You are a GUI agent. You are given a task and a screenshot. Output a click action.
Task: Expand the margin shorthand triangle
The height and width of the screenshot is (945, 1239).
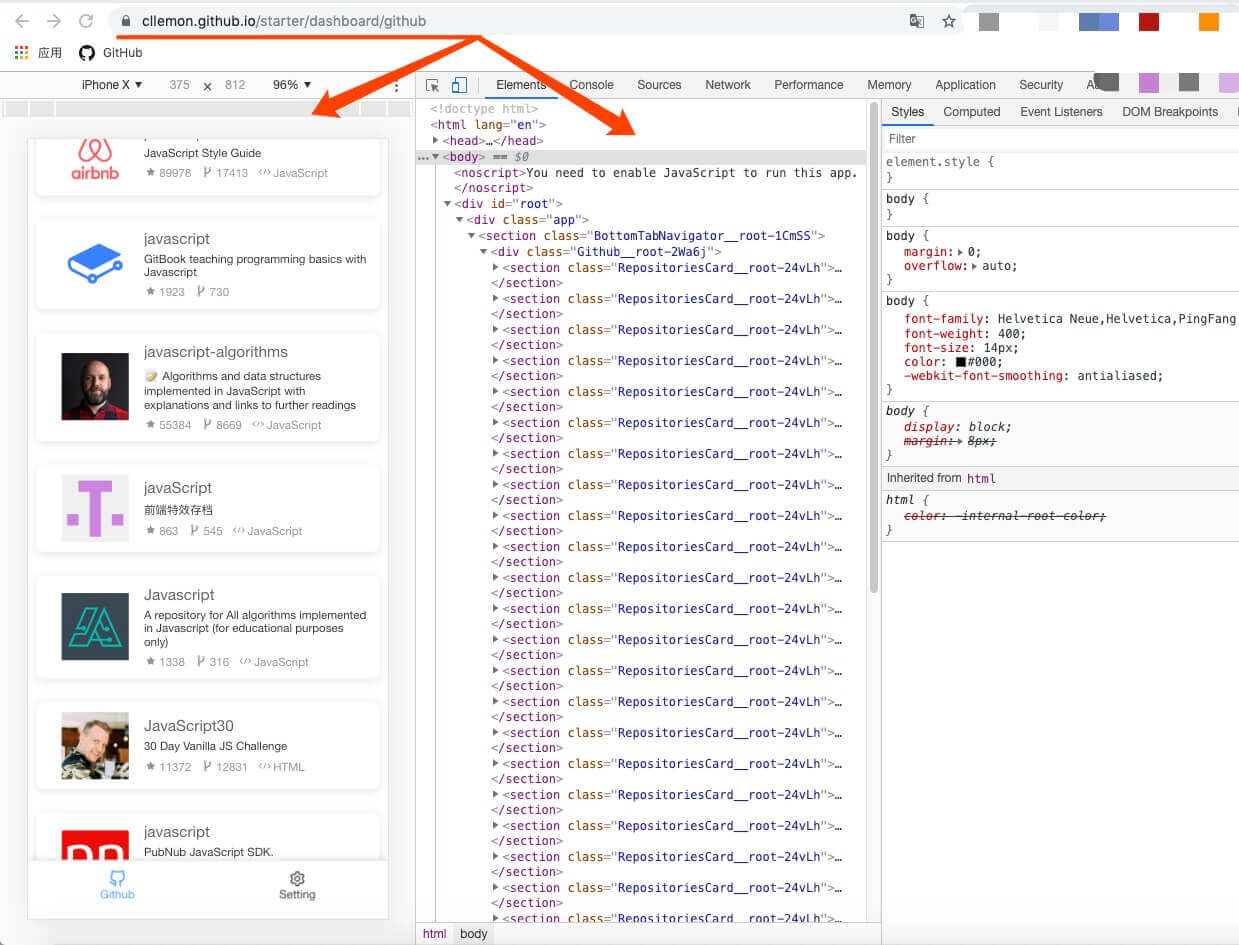coord(961,253)
